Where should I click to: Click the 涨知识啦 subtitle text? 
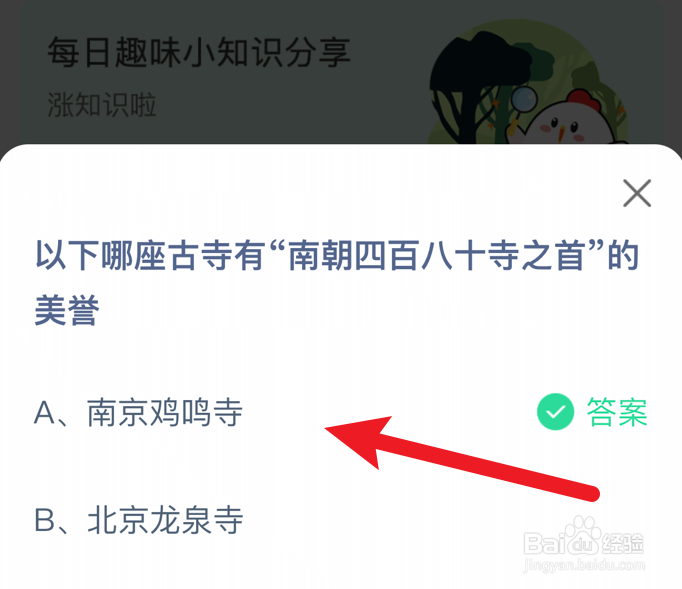click(102, 105)
